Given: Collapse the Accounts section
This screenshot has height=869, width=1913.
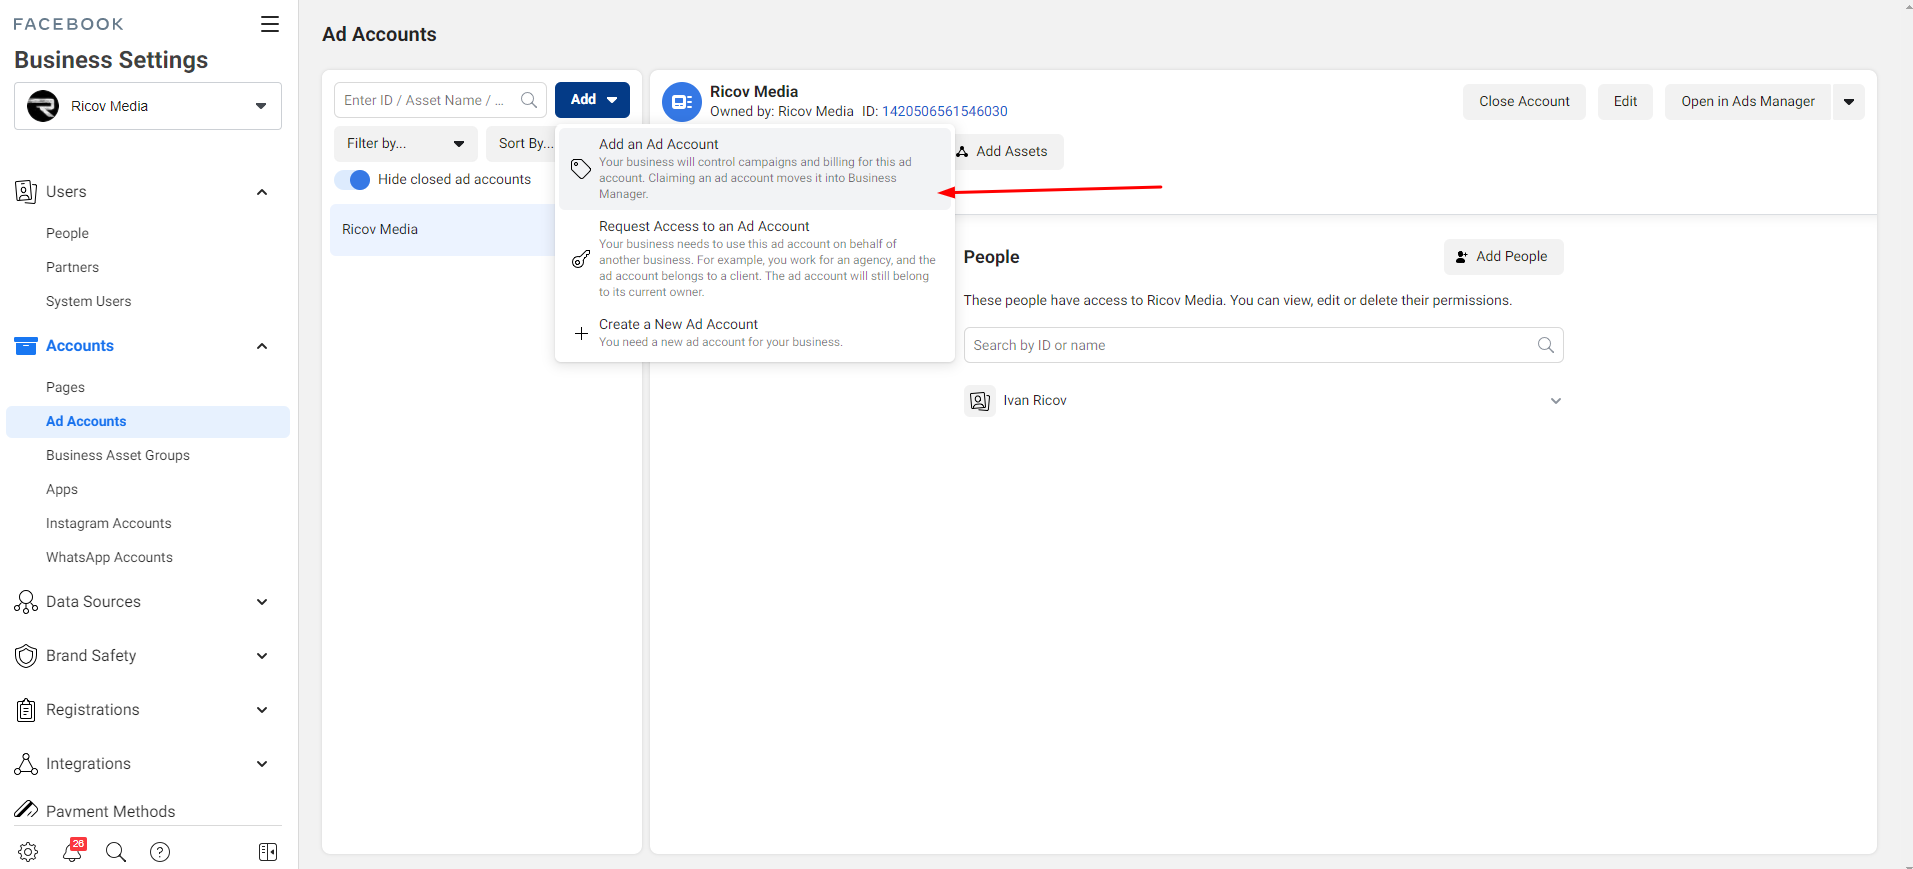Looking at the screenshot, I should coord(262,346).
